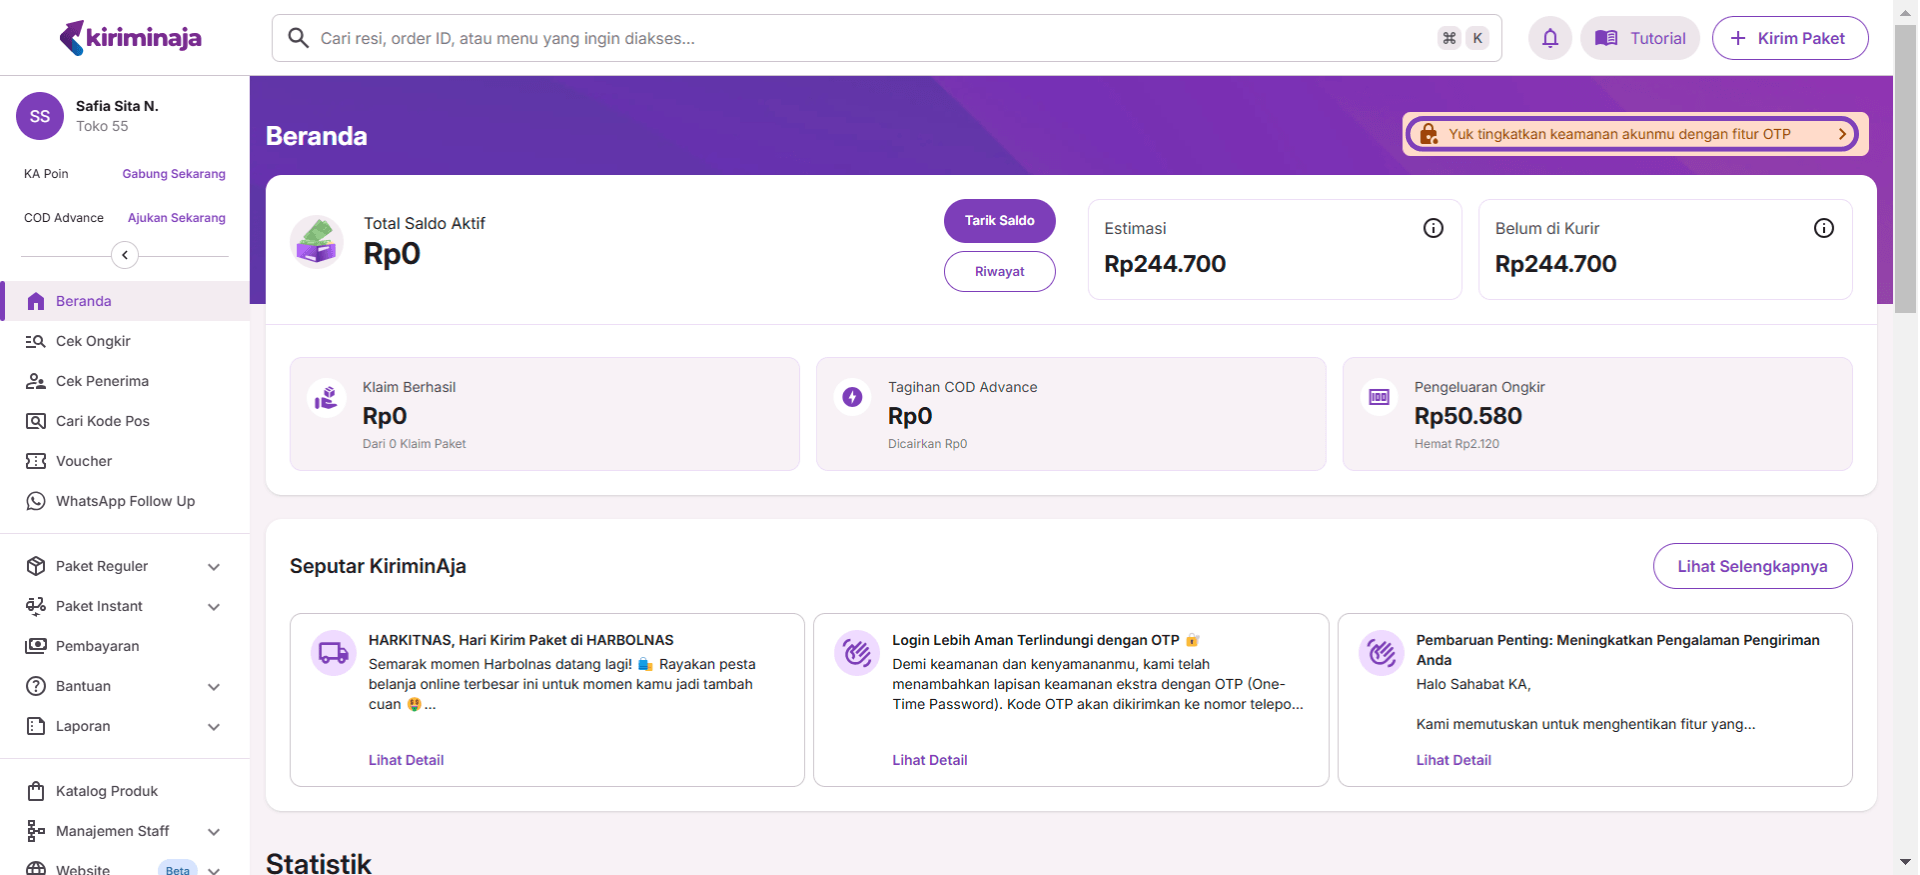Click the Cek Ongkir sidebar icon
The image size is (1920, 875).
(x=36, y=341)
